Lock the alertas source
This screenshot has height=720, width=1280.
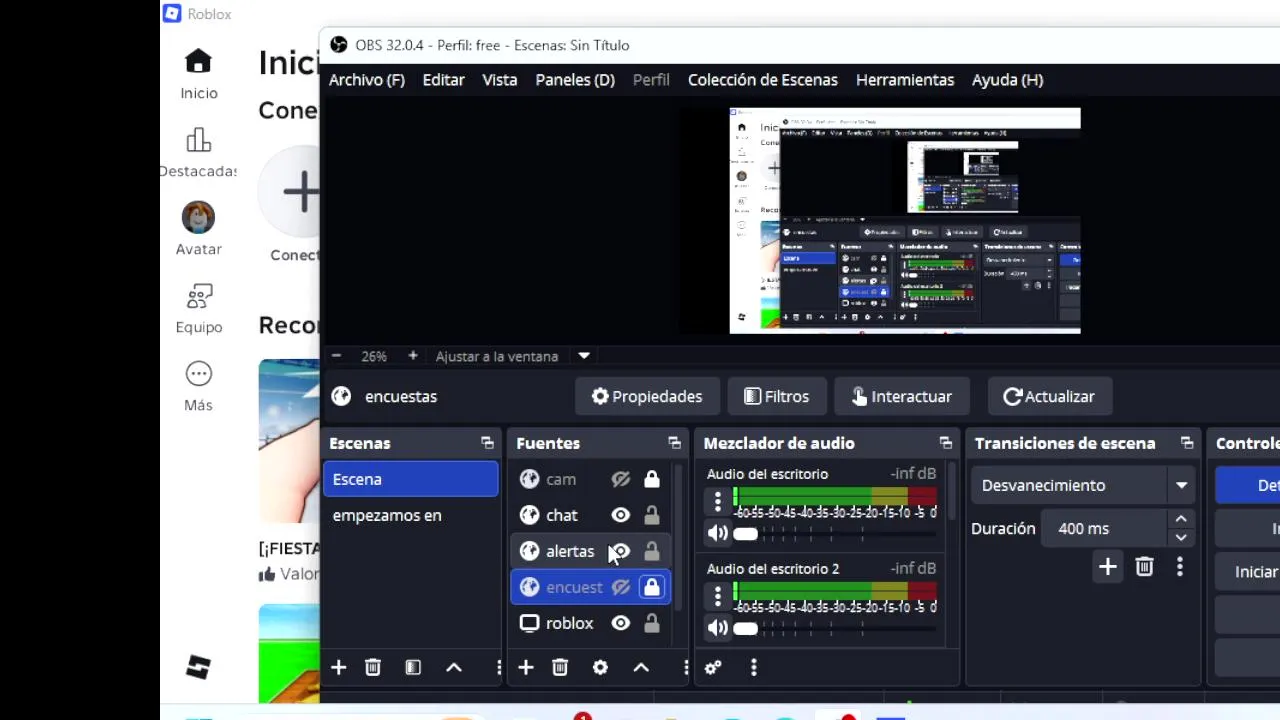[x=652, y=551]
